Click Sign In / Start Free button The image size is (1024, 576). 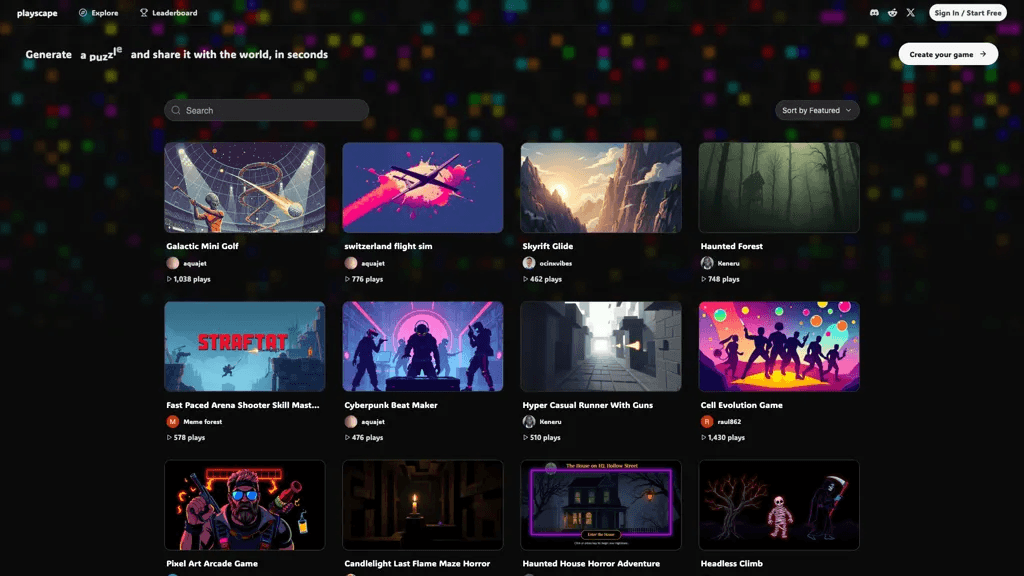pos(967,12)
